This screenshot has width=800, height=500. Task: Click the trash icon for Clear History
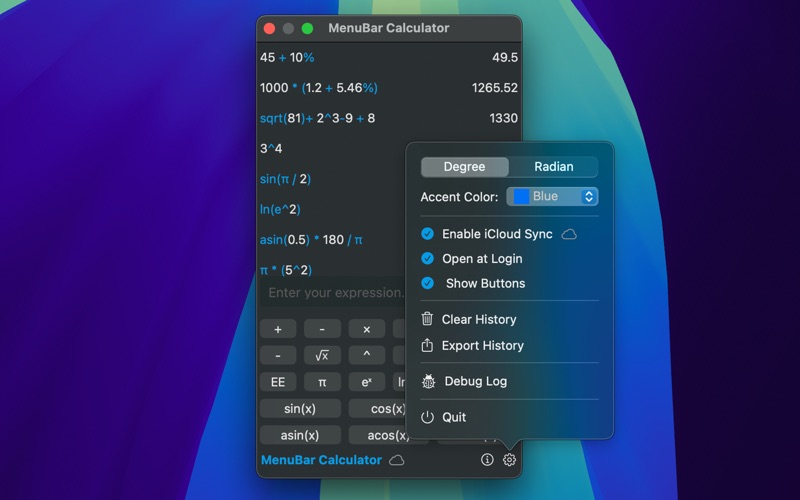click(427, 319)
